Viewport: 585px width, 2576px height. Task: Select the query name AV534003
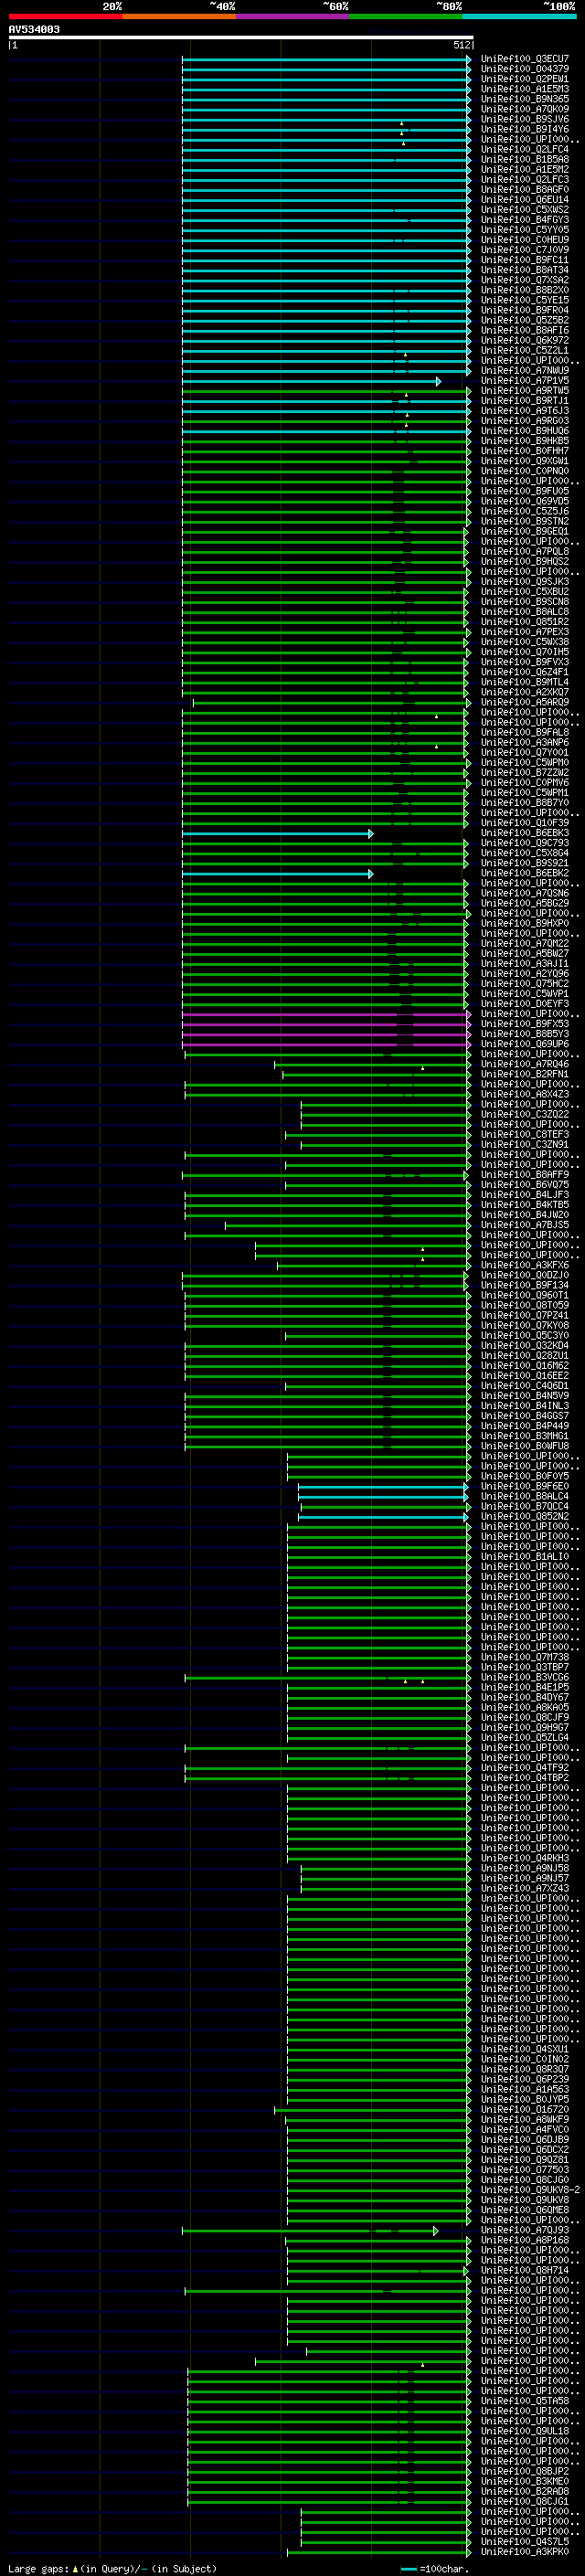click(34, 30)
